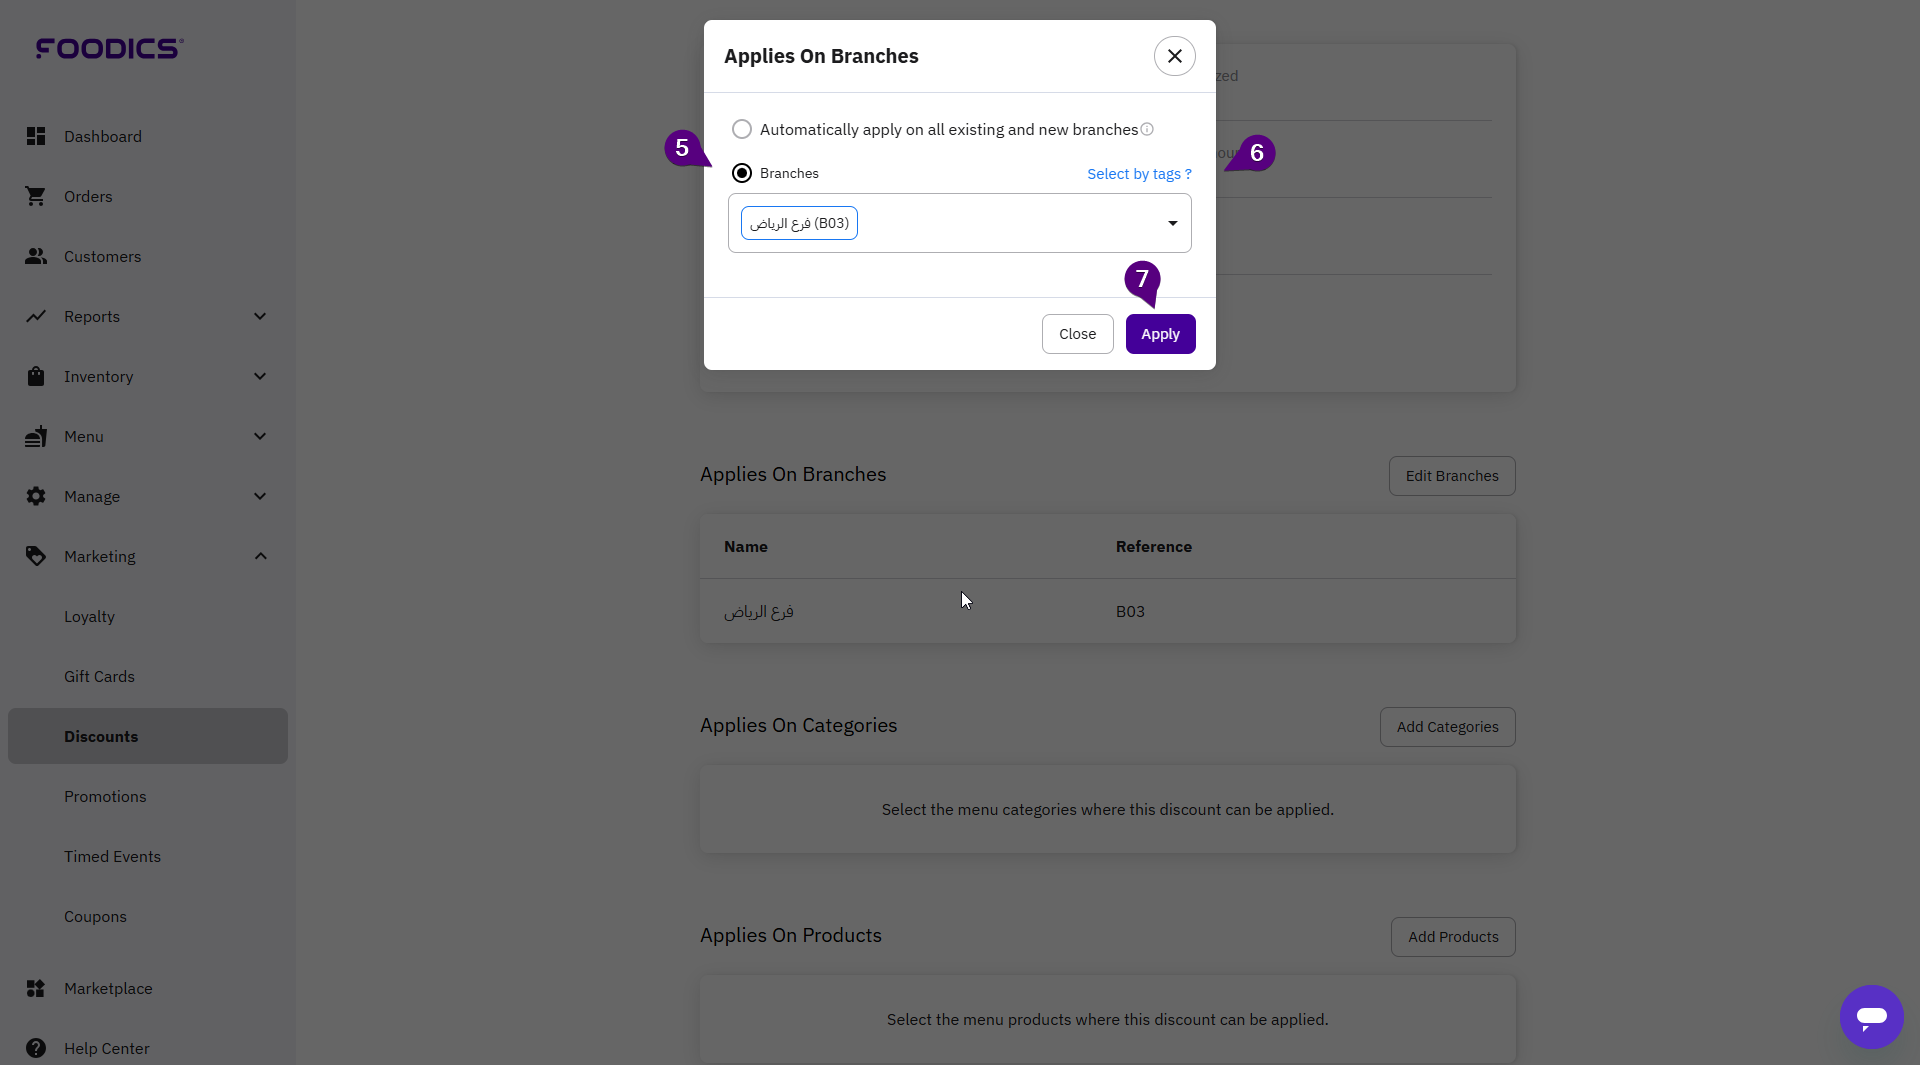The height and width of the screenshot is (1065, 1920).
Task: Click the Manage gear icon
Action: pos(36,496)
